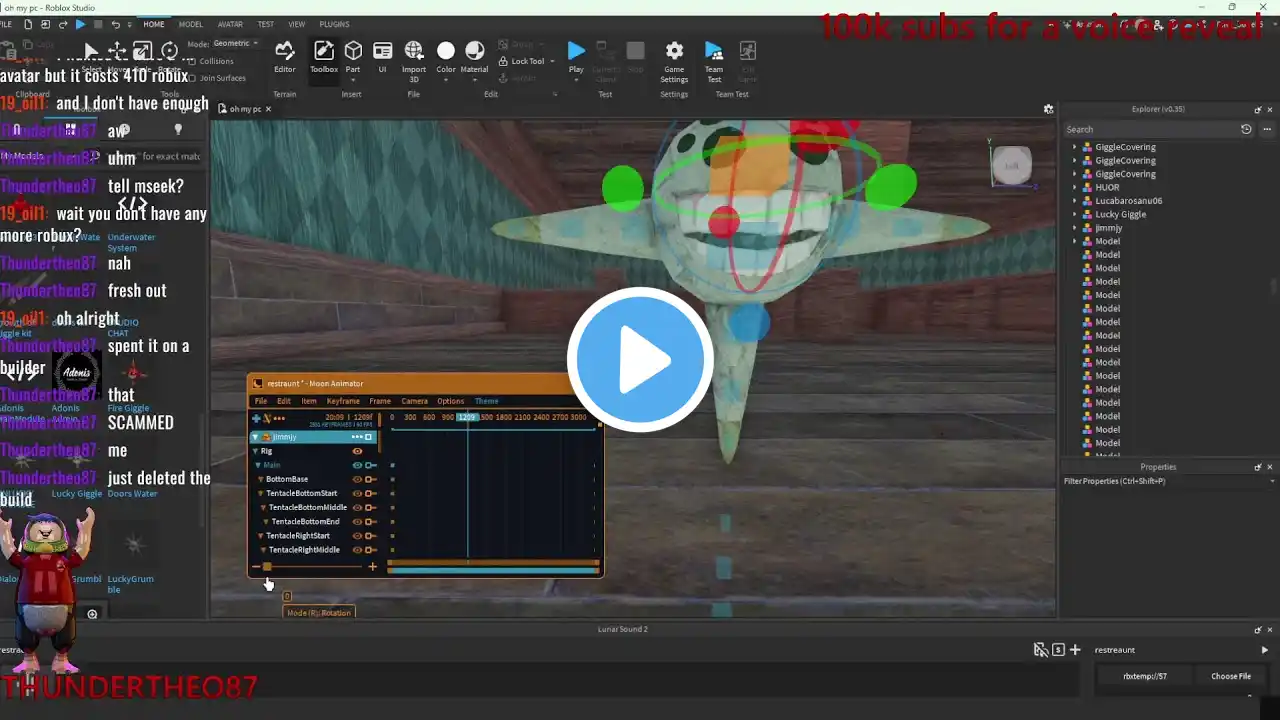Screen dimensions: 1280x720
Task: Toggle visibility eye for Main
Action: tap(357, 465)
